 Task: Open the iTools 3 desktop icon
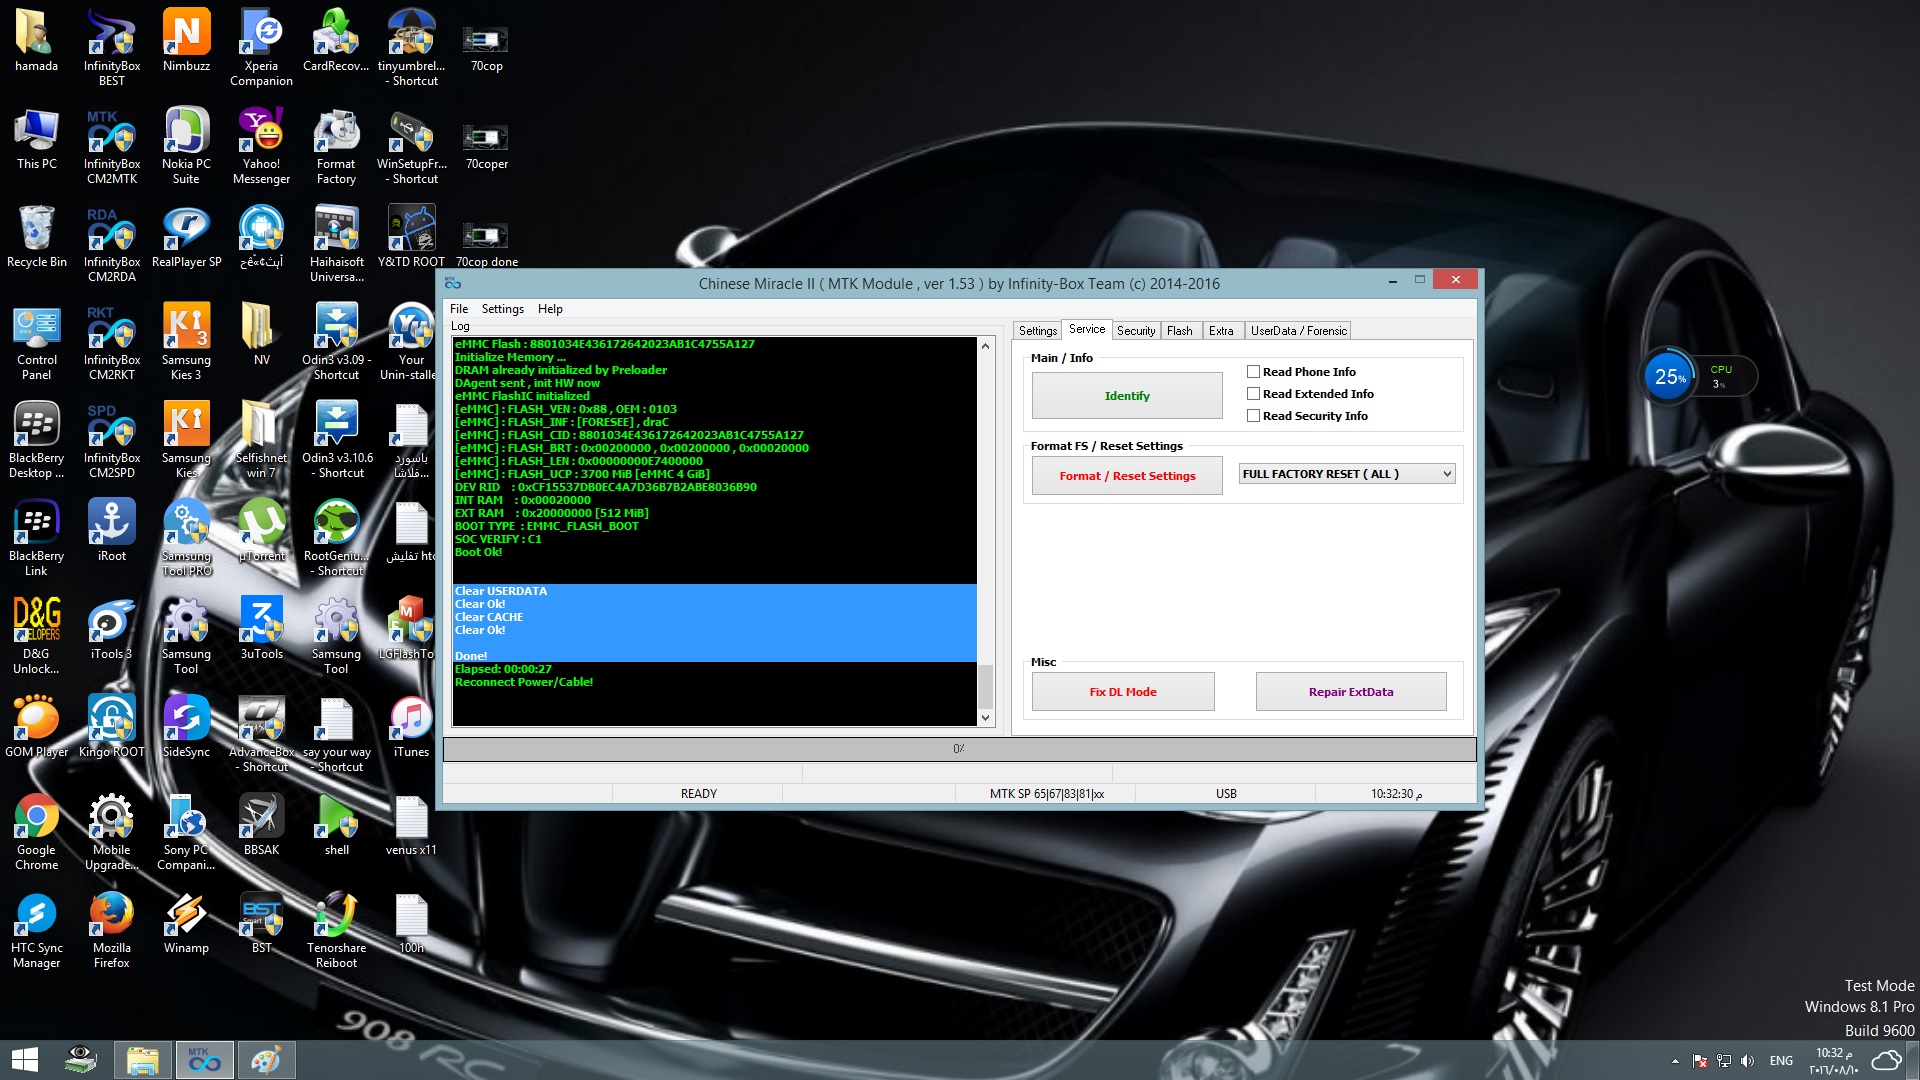[x=112, y=628]
